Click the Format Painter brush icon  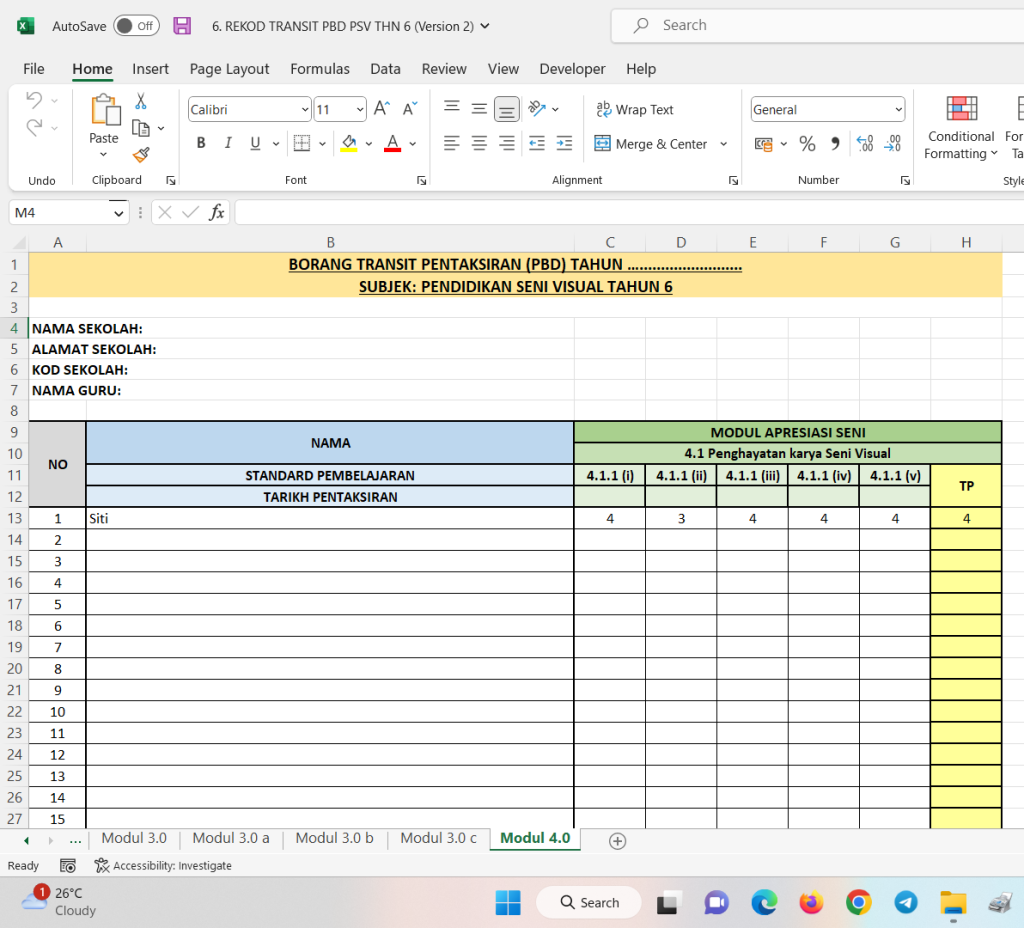tap(141, 155)
